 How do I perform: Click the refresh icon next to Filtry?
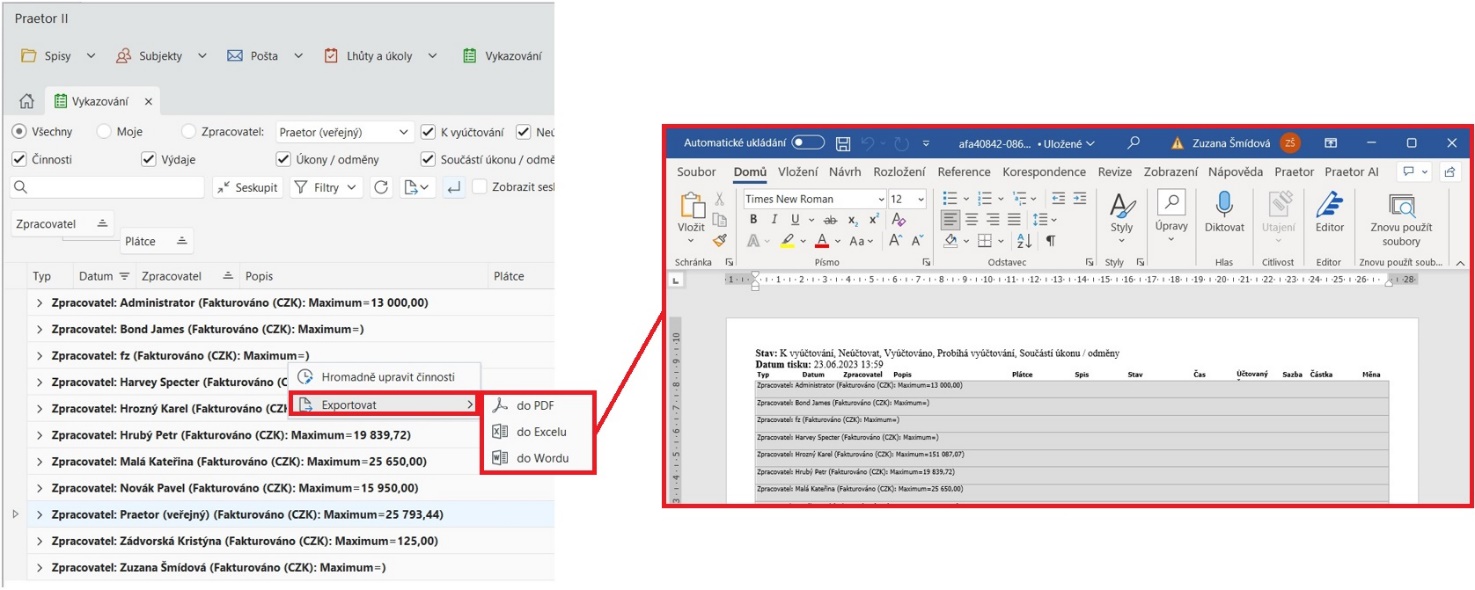coord(380,187)
